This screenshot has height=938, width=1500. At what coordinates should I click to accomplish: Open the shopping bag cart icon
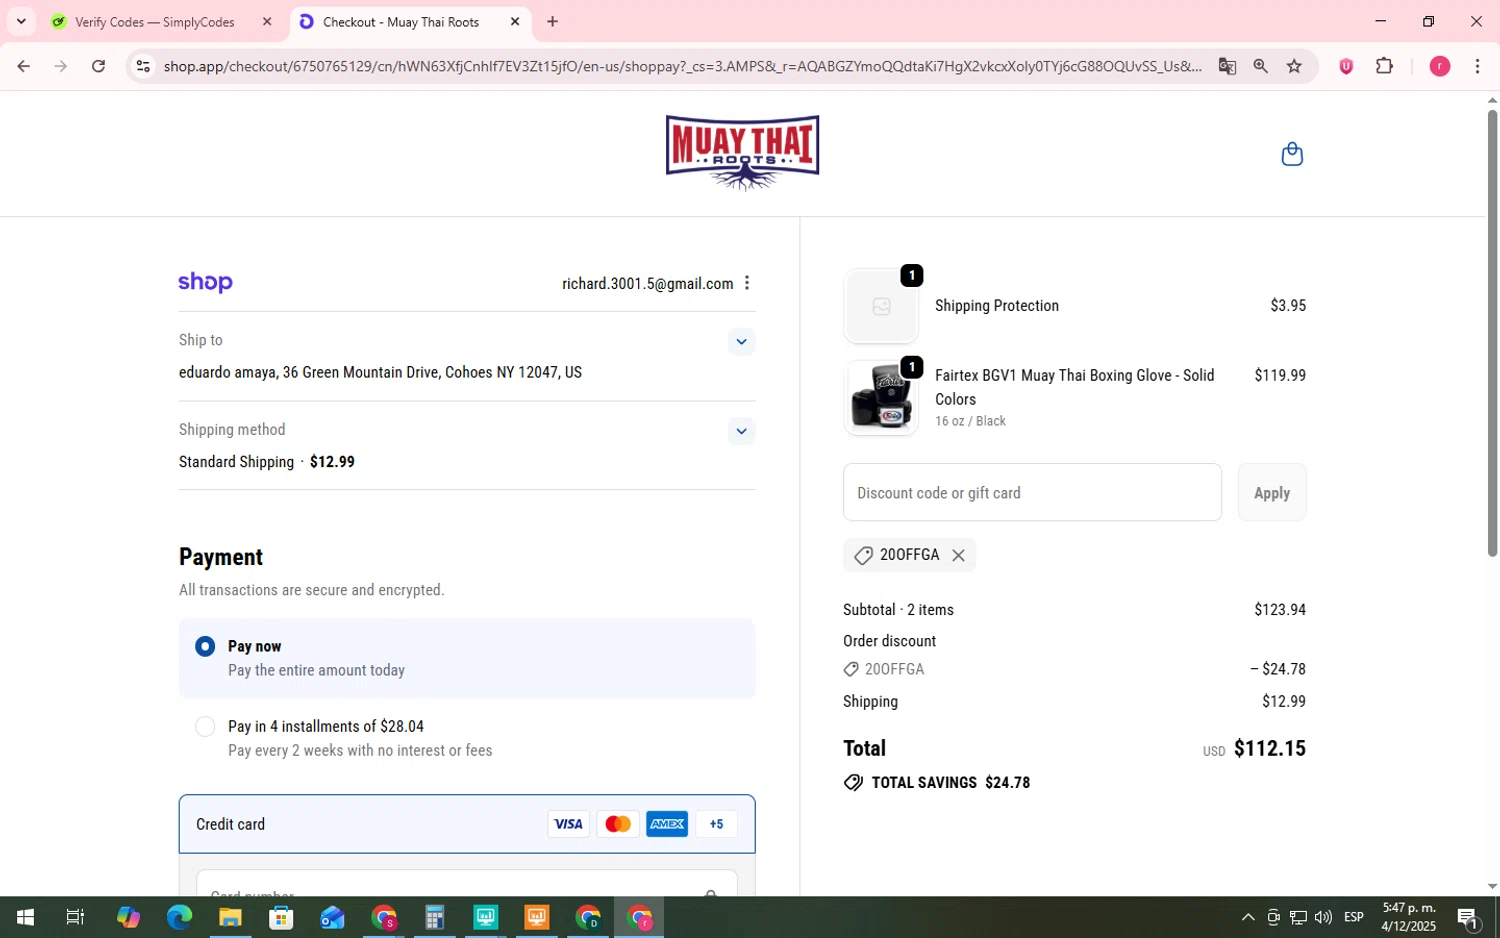coord(1292,154)
